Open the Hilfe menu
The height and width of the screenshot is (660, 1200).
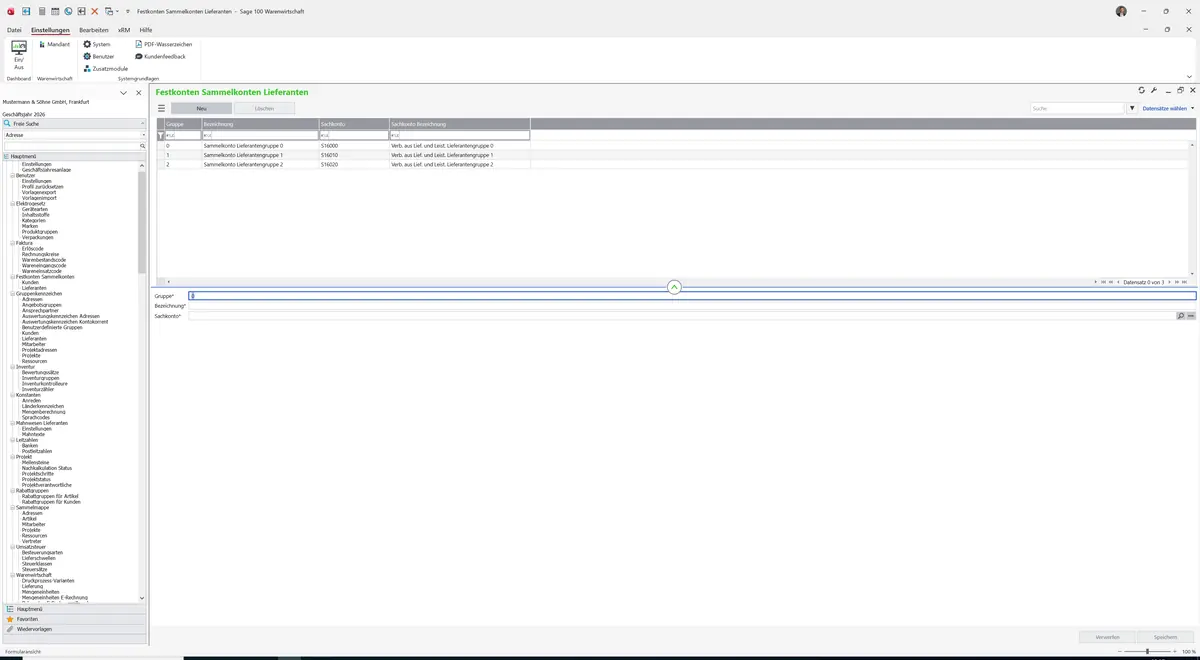pyautogui.click(x=146, y=30)
